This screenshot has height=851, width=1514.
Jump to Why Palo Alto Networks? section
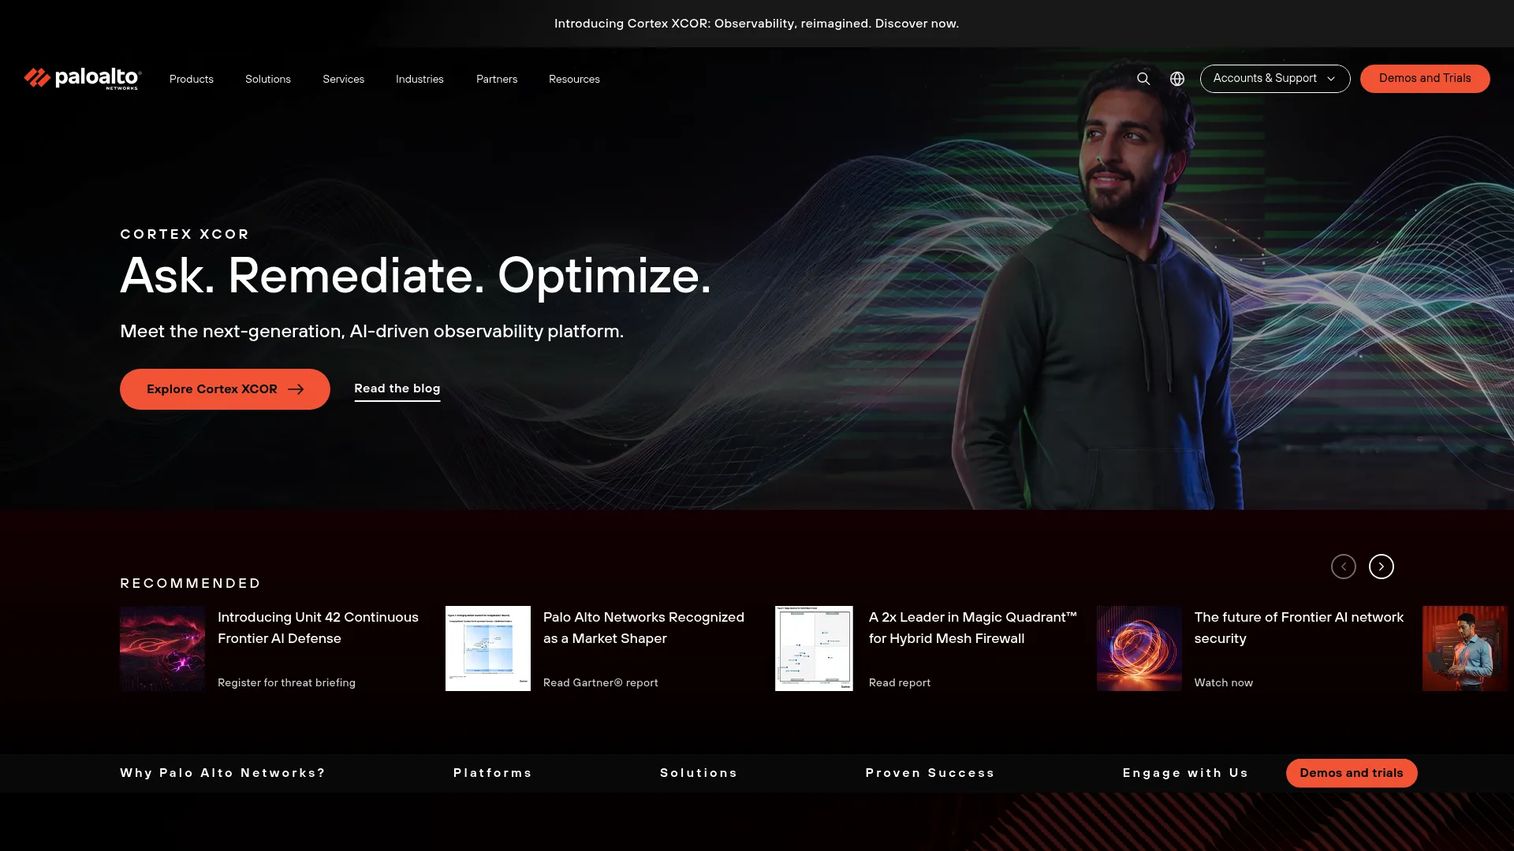(222, 773)
